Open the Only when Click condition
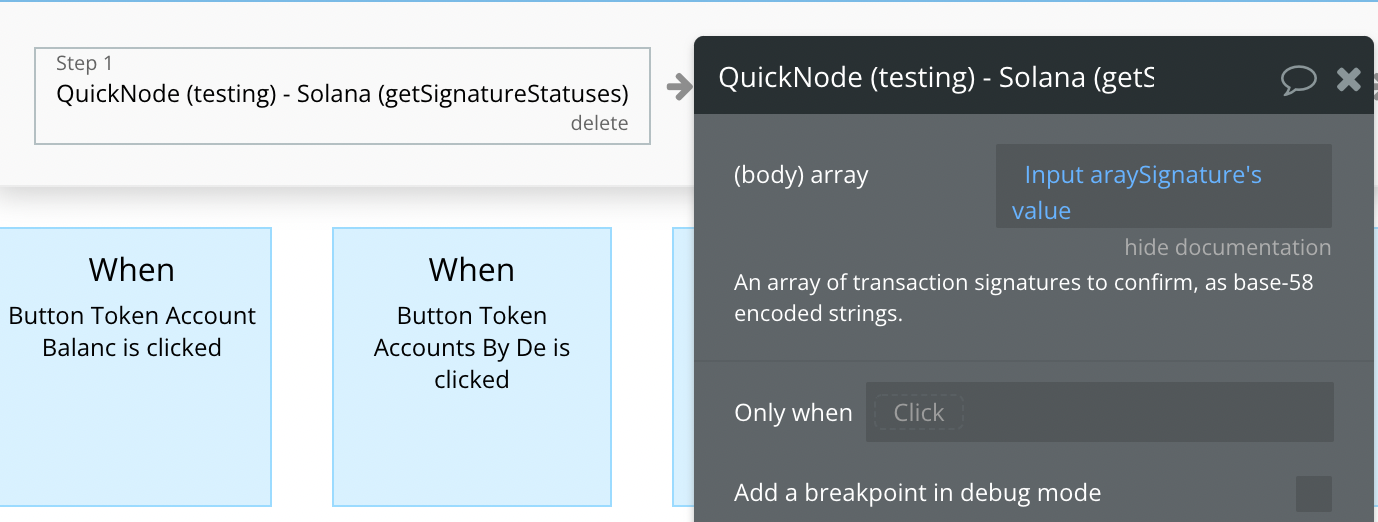This screenshot has height=522, width=1378. click(x=918, y=412)
